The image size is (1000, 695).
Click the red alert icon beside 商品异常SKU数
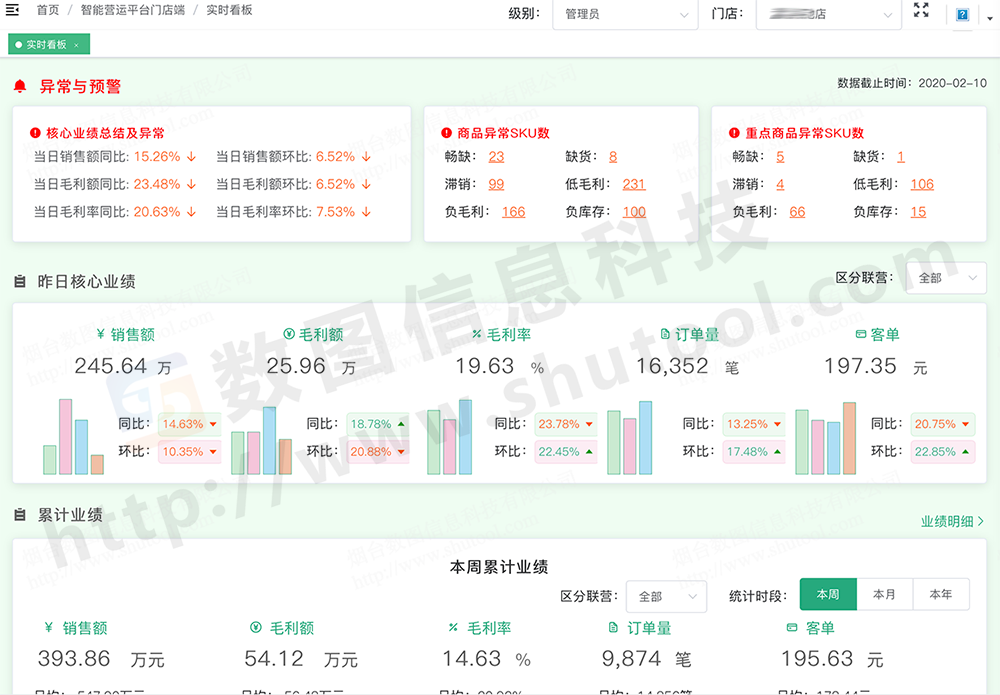[x=446, y=133]
